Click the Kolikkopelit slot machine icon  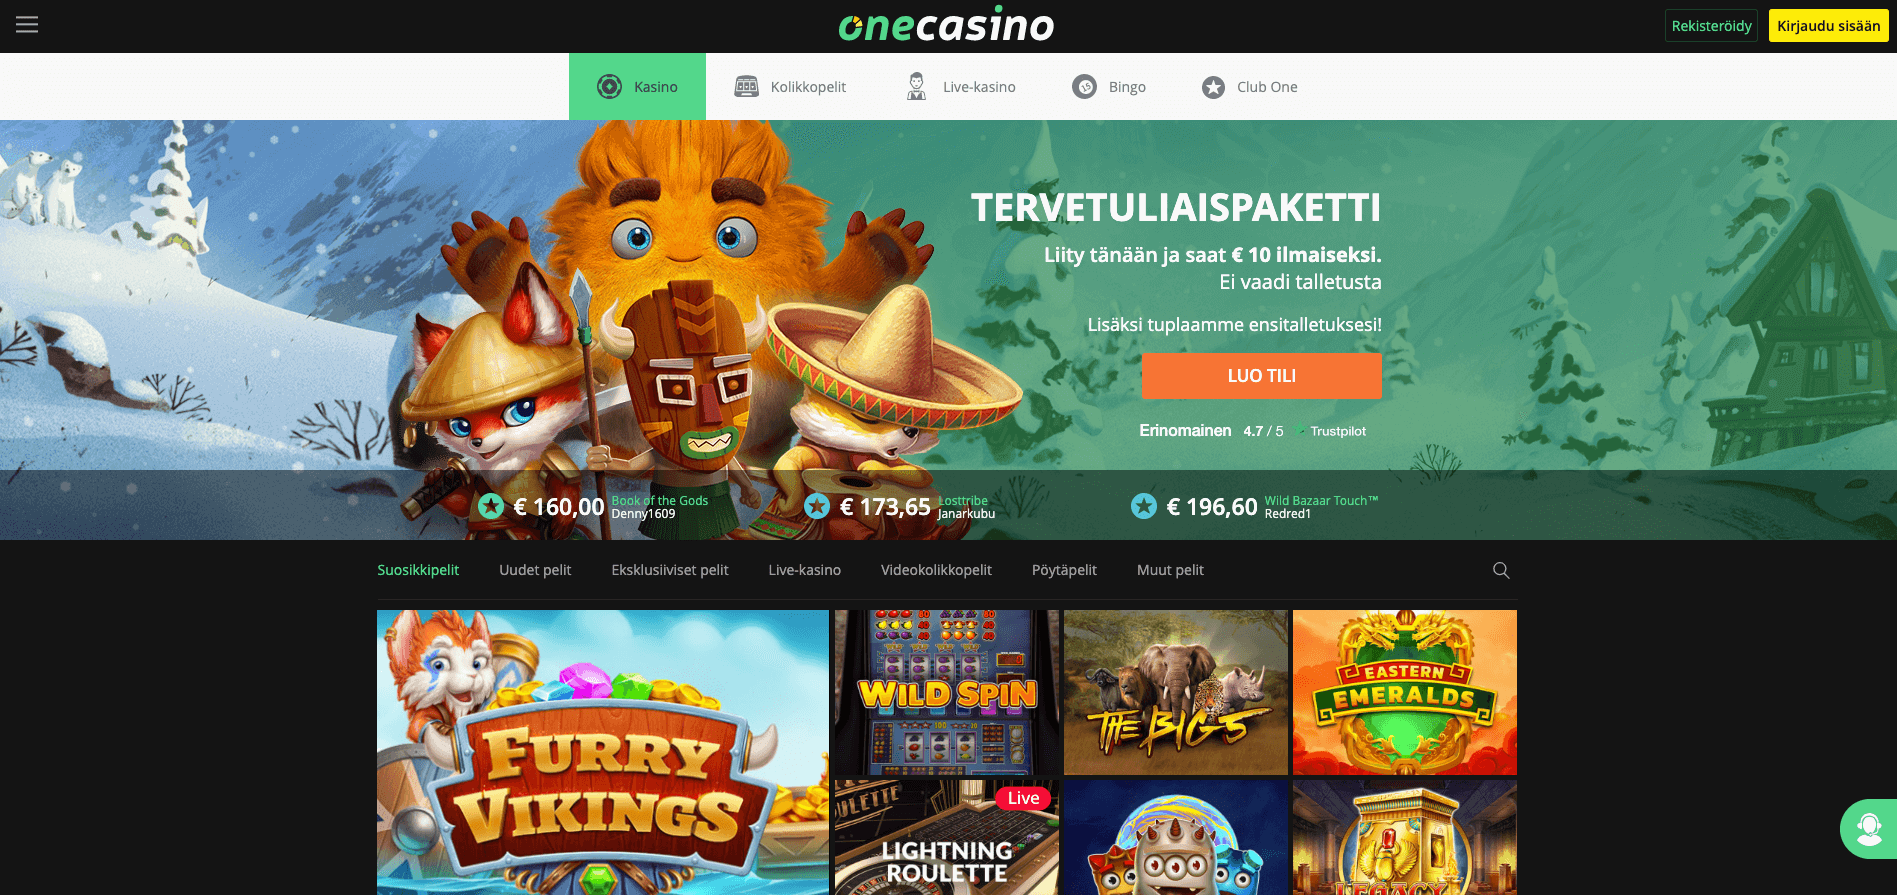click(746, 86)
